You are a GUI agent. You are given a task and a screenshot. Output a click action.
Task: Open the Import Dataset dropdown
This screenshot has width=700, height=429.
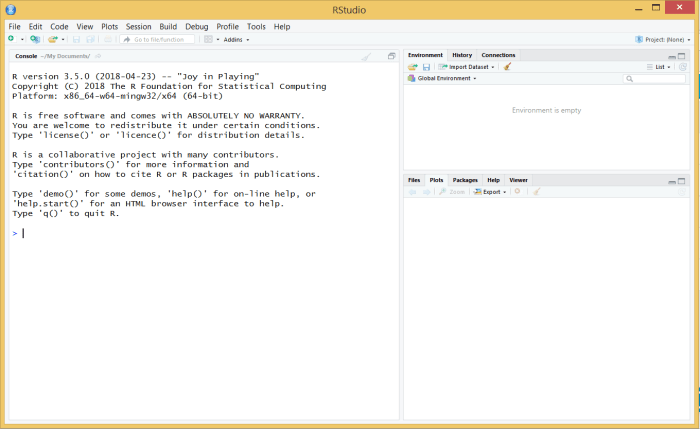466,67
